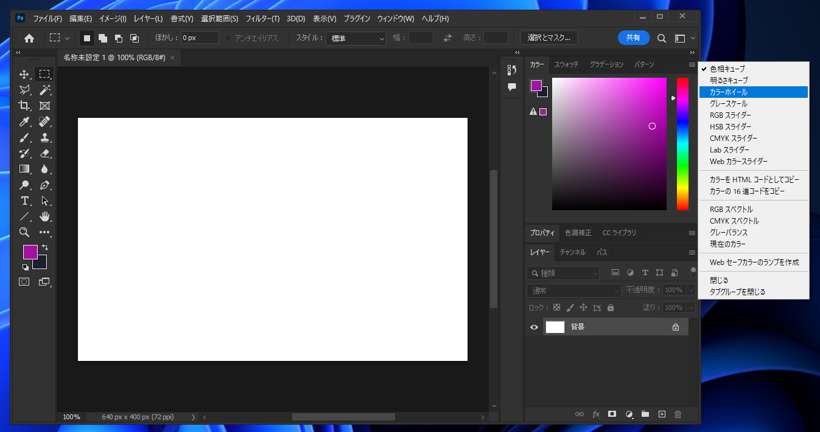
Task: Open the History panel icon
Action: point(512,70)
